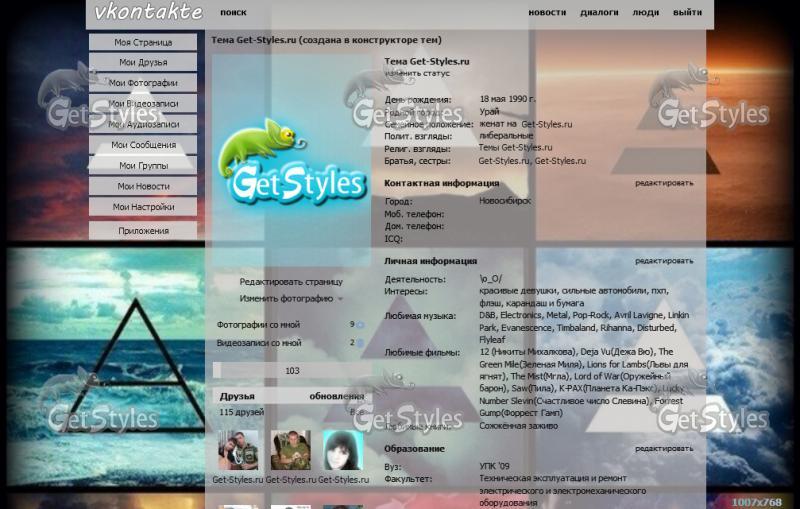Click the vkontakte logo in header
This screenshot has width=800, height=509.
click(148, 13)
